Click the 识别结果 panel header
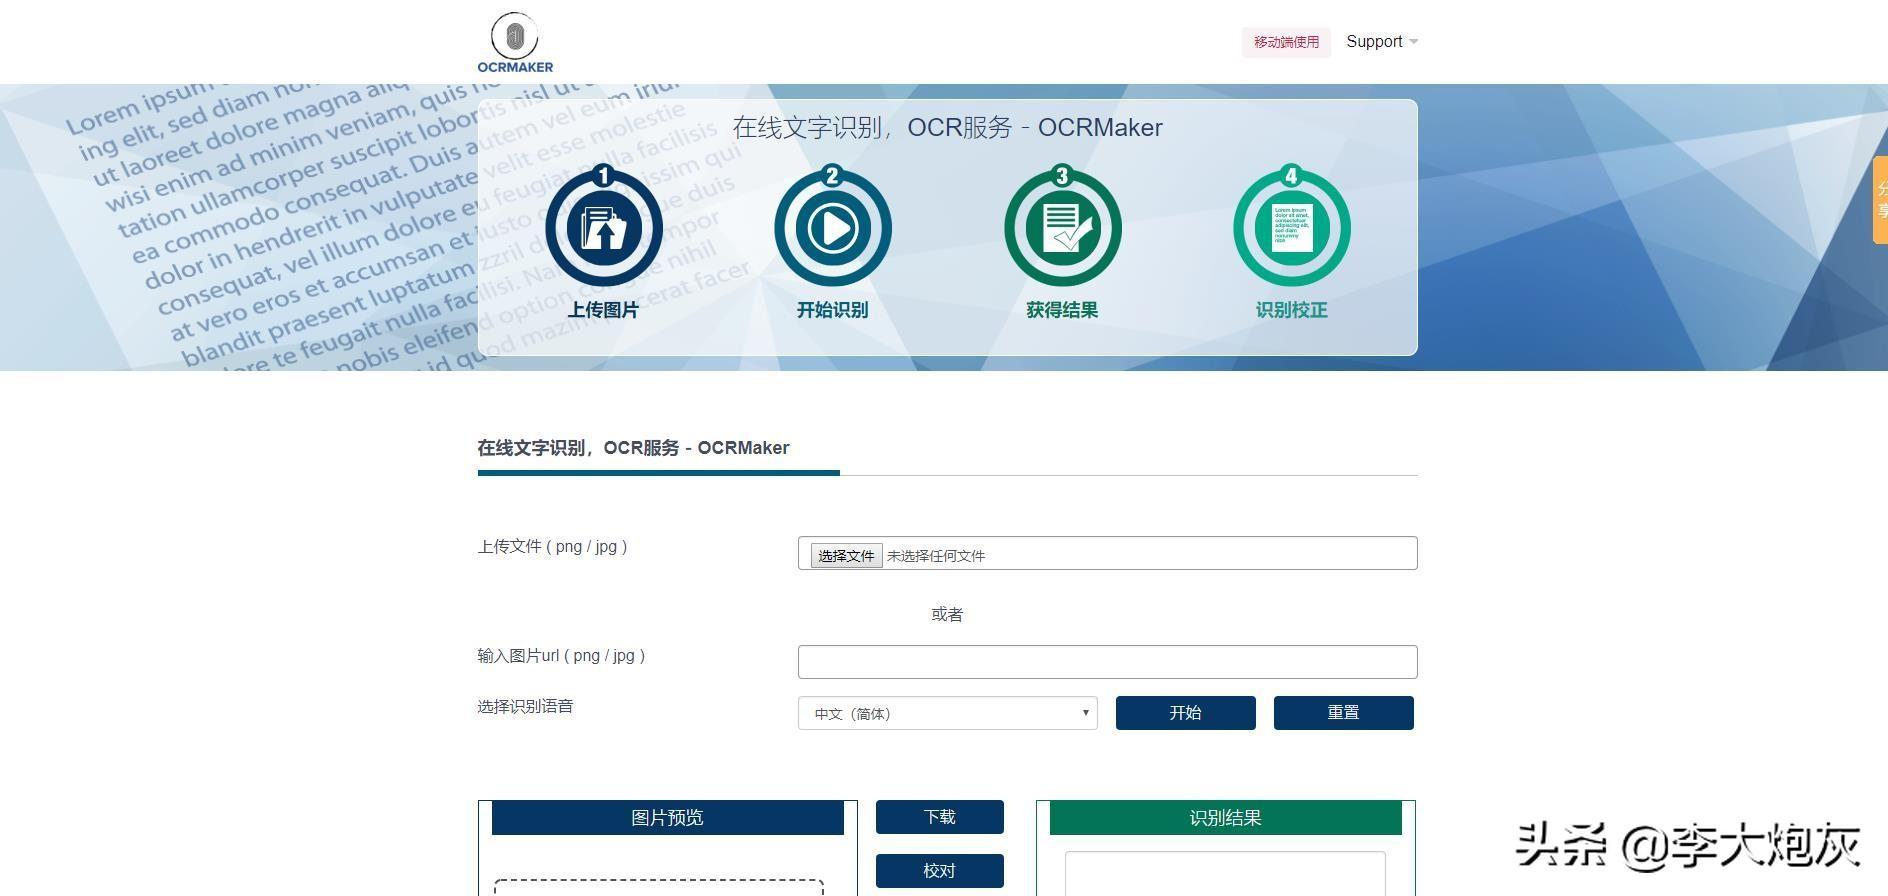The height and width of the screenshot is (896, 1888). click(1226, 818)
